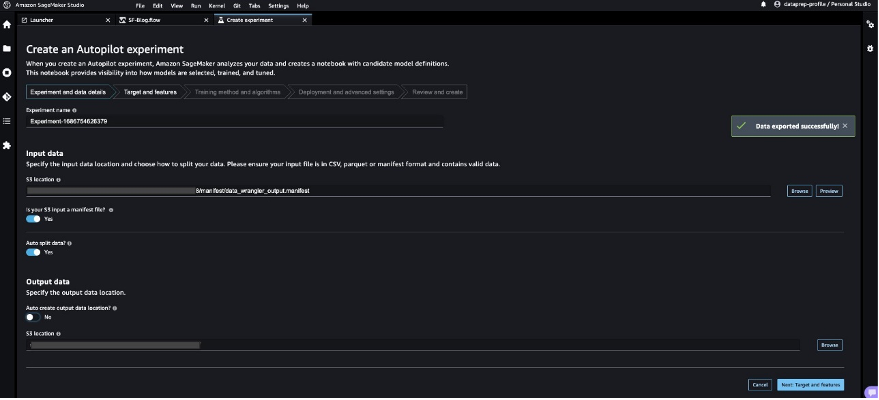879x400 pixels.
Task: Open the Extensions puzzle icon
Action: tap(7, 145)
